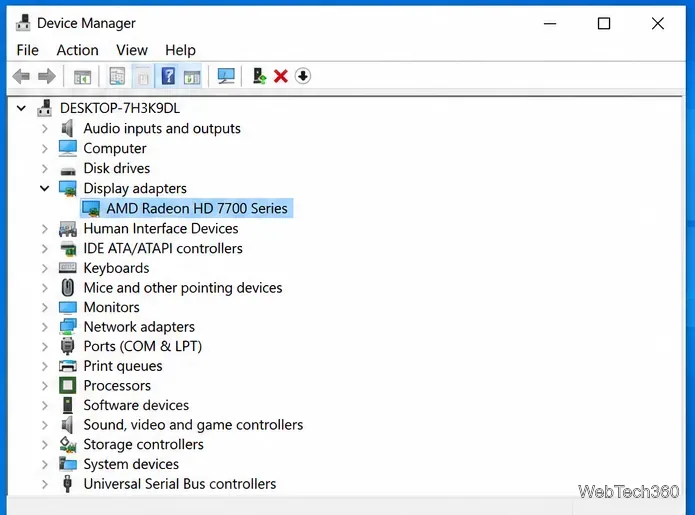Close the Device Manager window
Image resolution: width=695 pixels, height=515 pixels.
658,23
